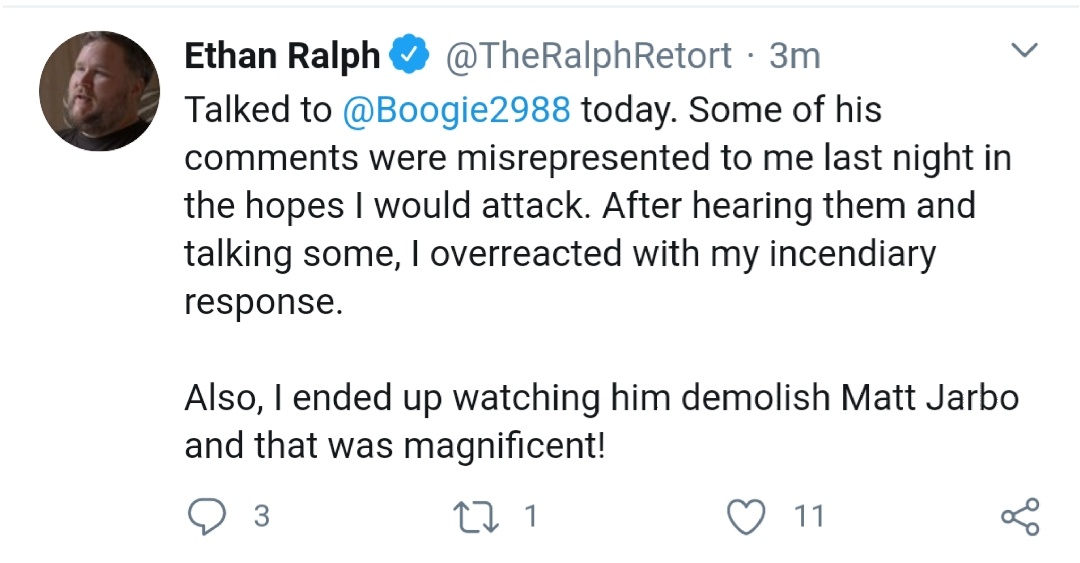
Task: Open the Ethan Ralph display name
Action: click(x=282, y=55)
